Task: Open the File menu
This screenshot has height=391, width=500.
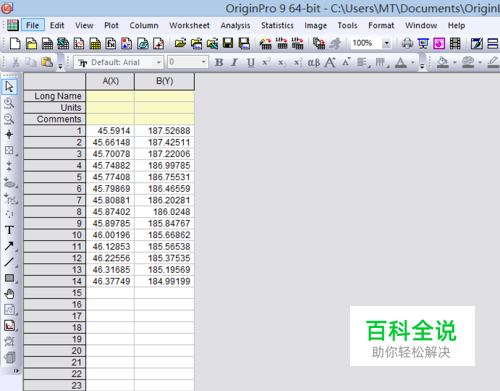Action: pyautogui.click(x=33, y=25)
